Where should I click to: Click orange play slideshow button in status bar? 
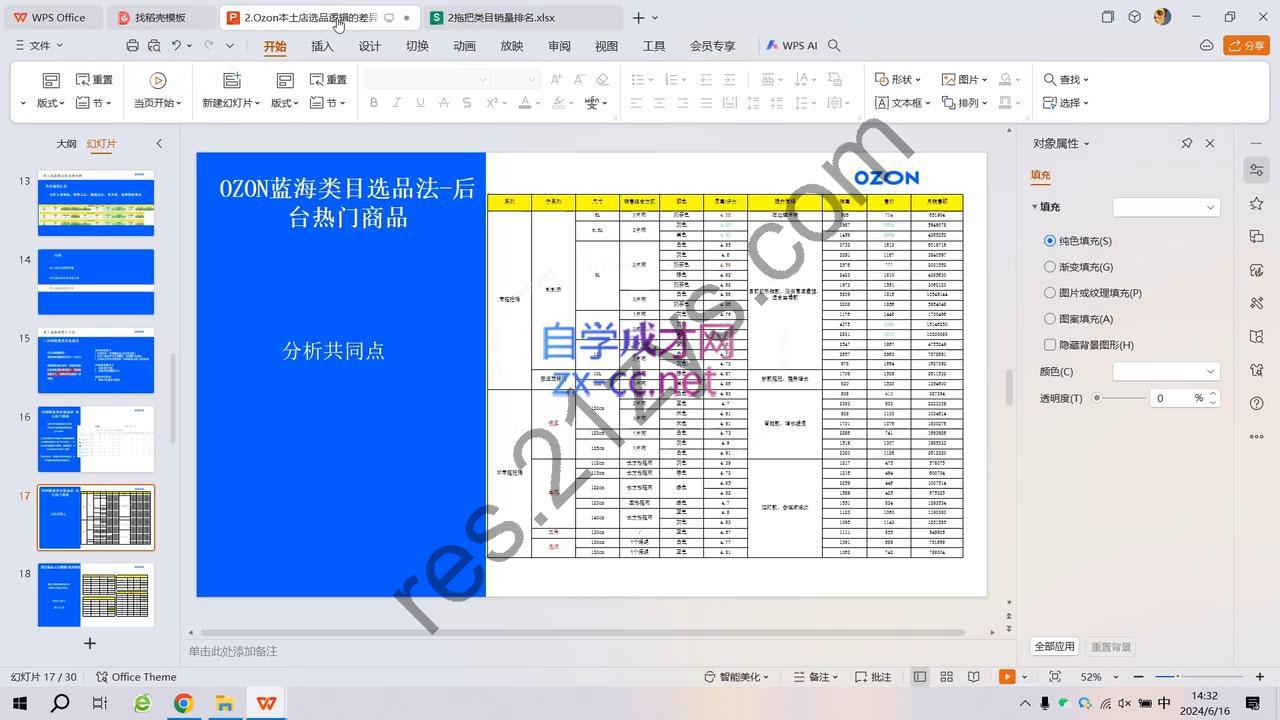[x=1007, y=677]
